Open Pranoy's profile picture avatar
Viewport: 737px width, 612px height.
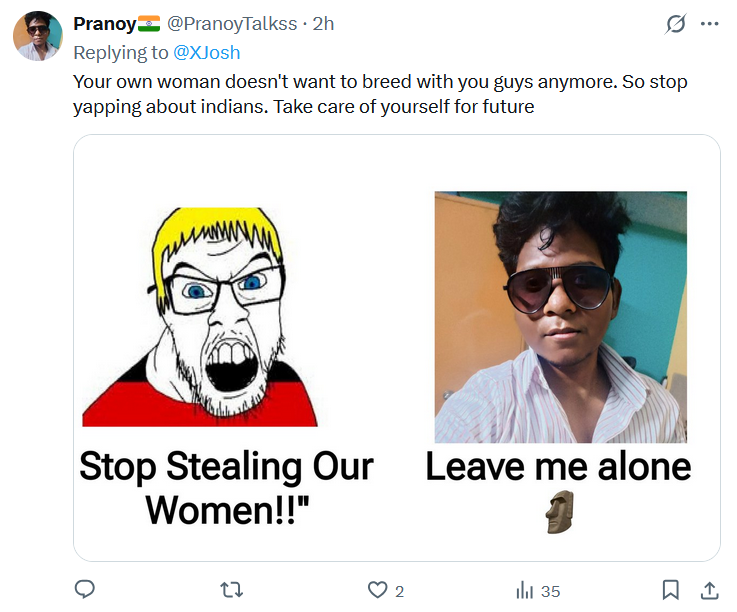click(37, 36)
